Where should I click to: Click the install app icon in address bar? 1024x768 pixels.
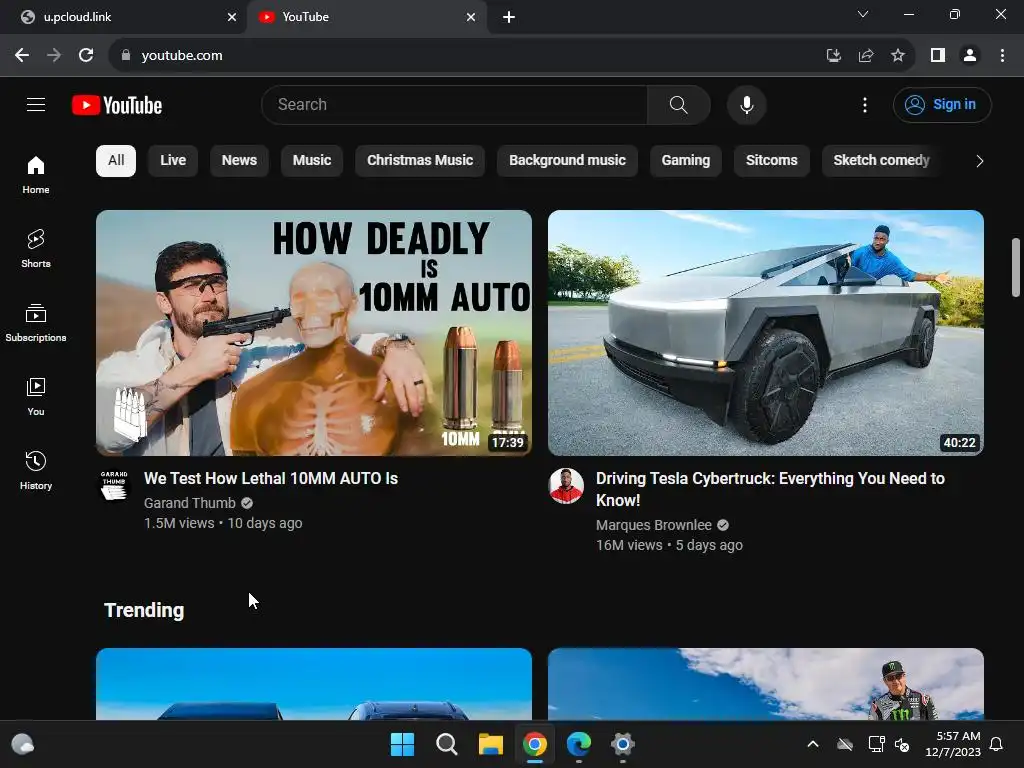[x=833, y=56]
